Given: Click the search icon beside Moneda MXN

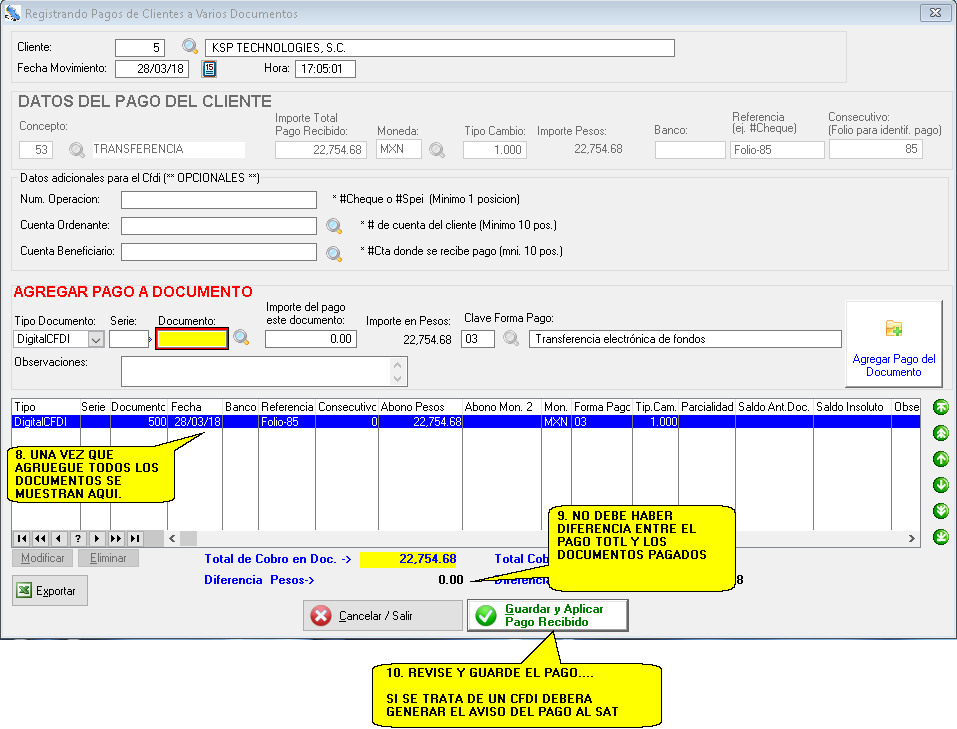Looking at the screenshot, I should point(437,150).
